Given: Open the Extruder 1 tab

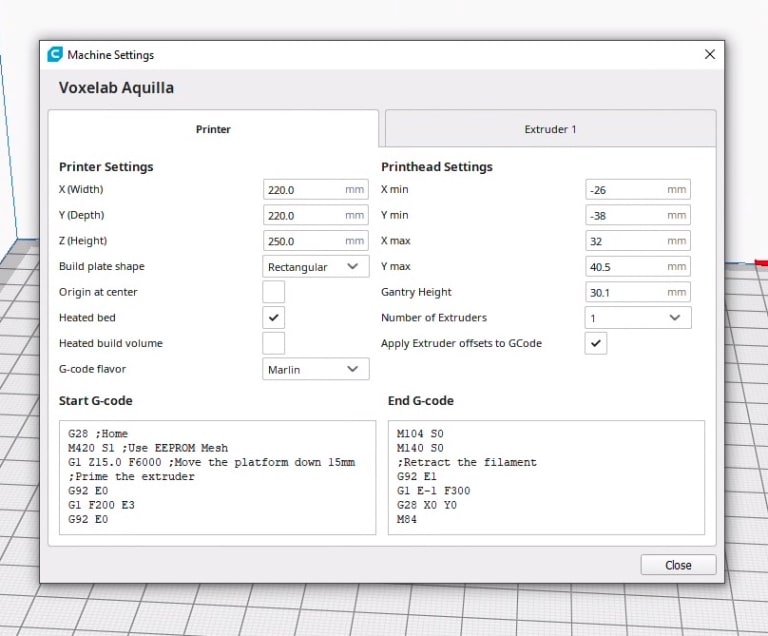Looking at the screenshot, I should point(551,129).
